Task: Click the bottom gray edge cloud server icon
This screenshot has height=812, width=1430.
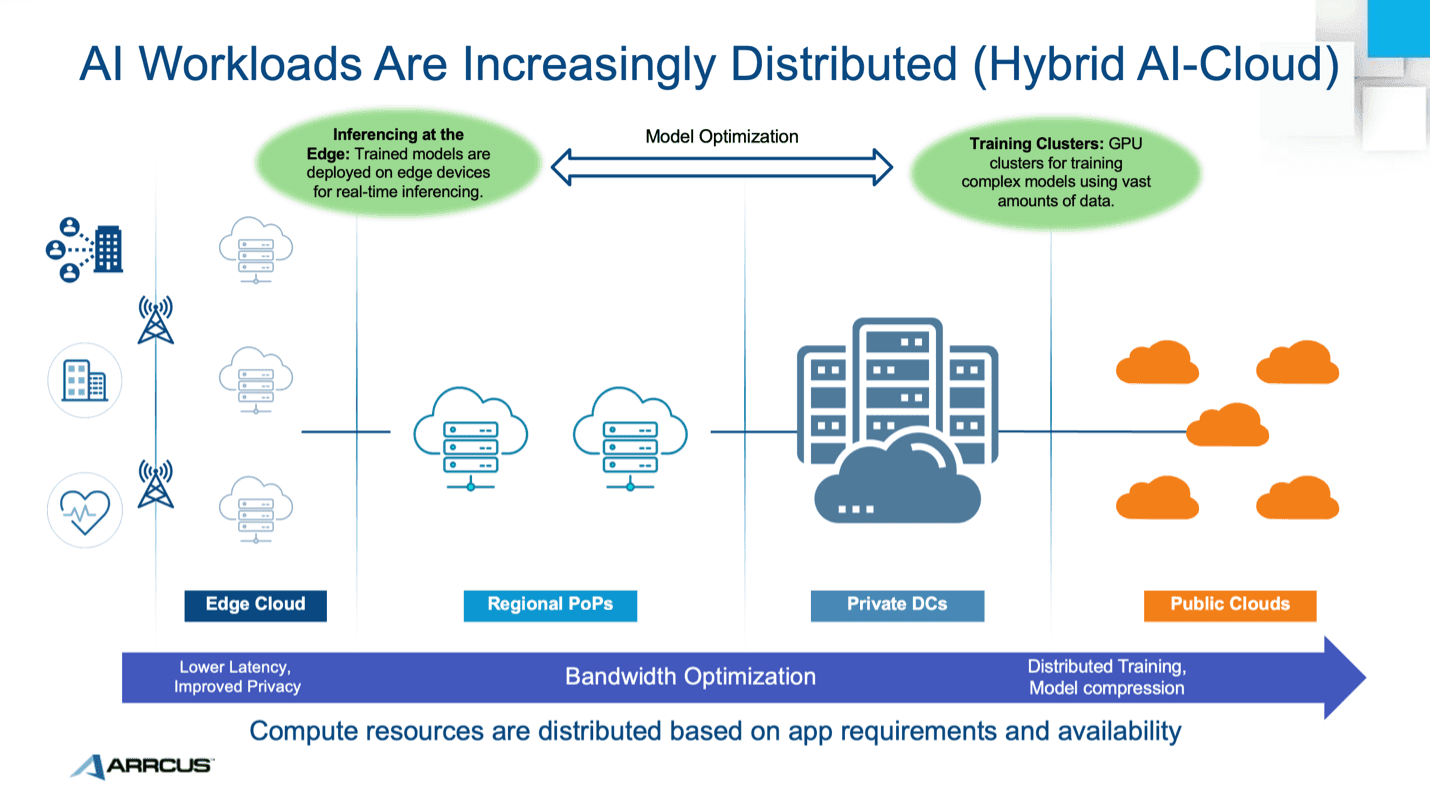Action: point(256,509)
